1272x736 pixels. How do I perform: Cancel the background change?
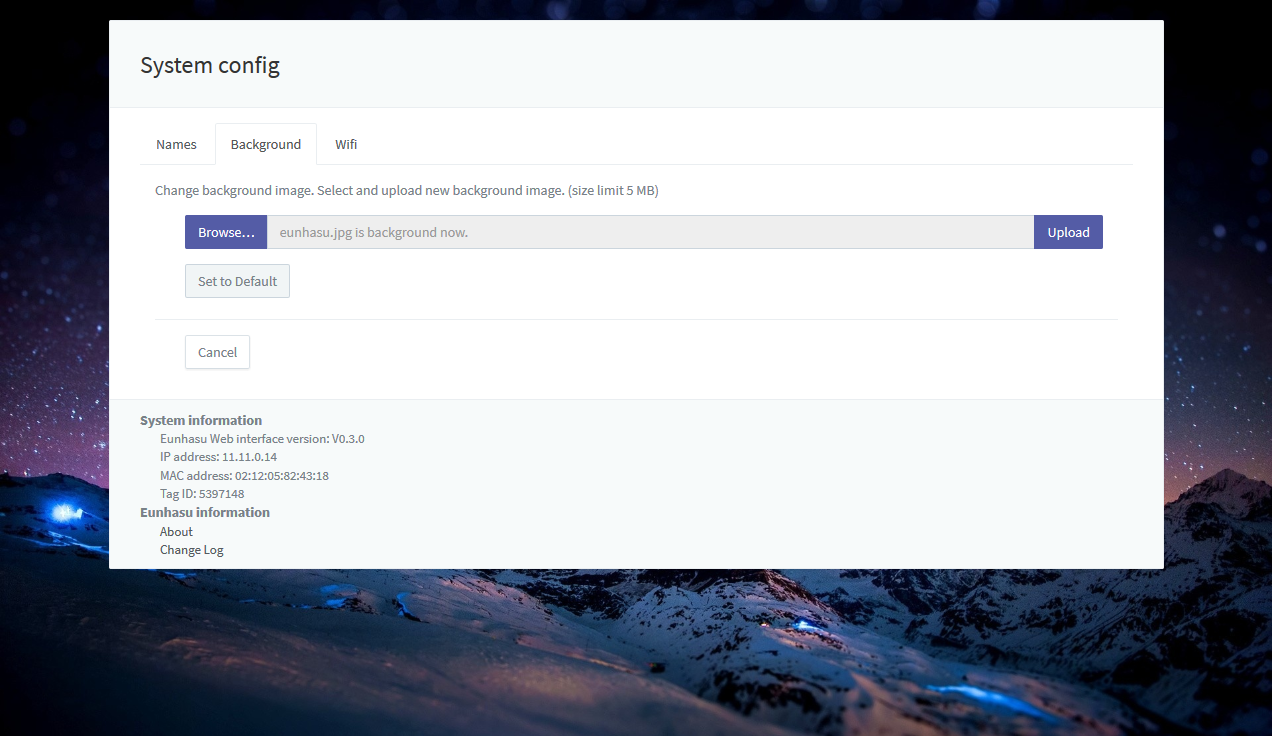[217, 352]
